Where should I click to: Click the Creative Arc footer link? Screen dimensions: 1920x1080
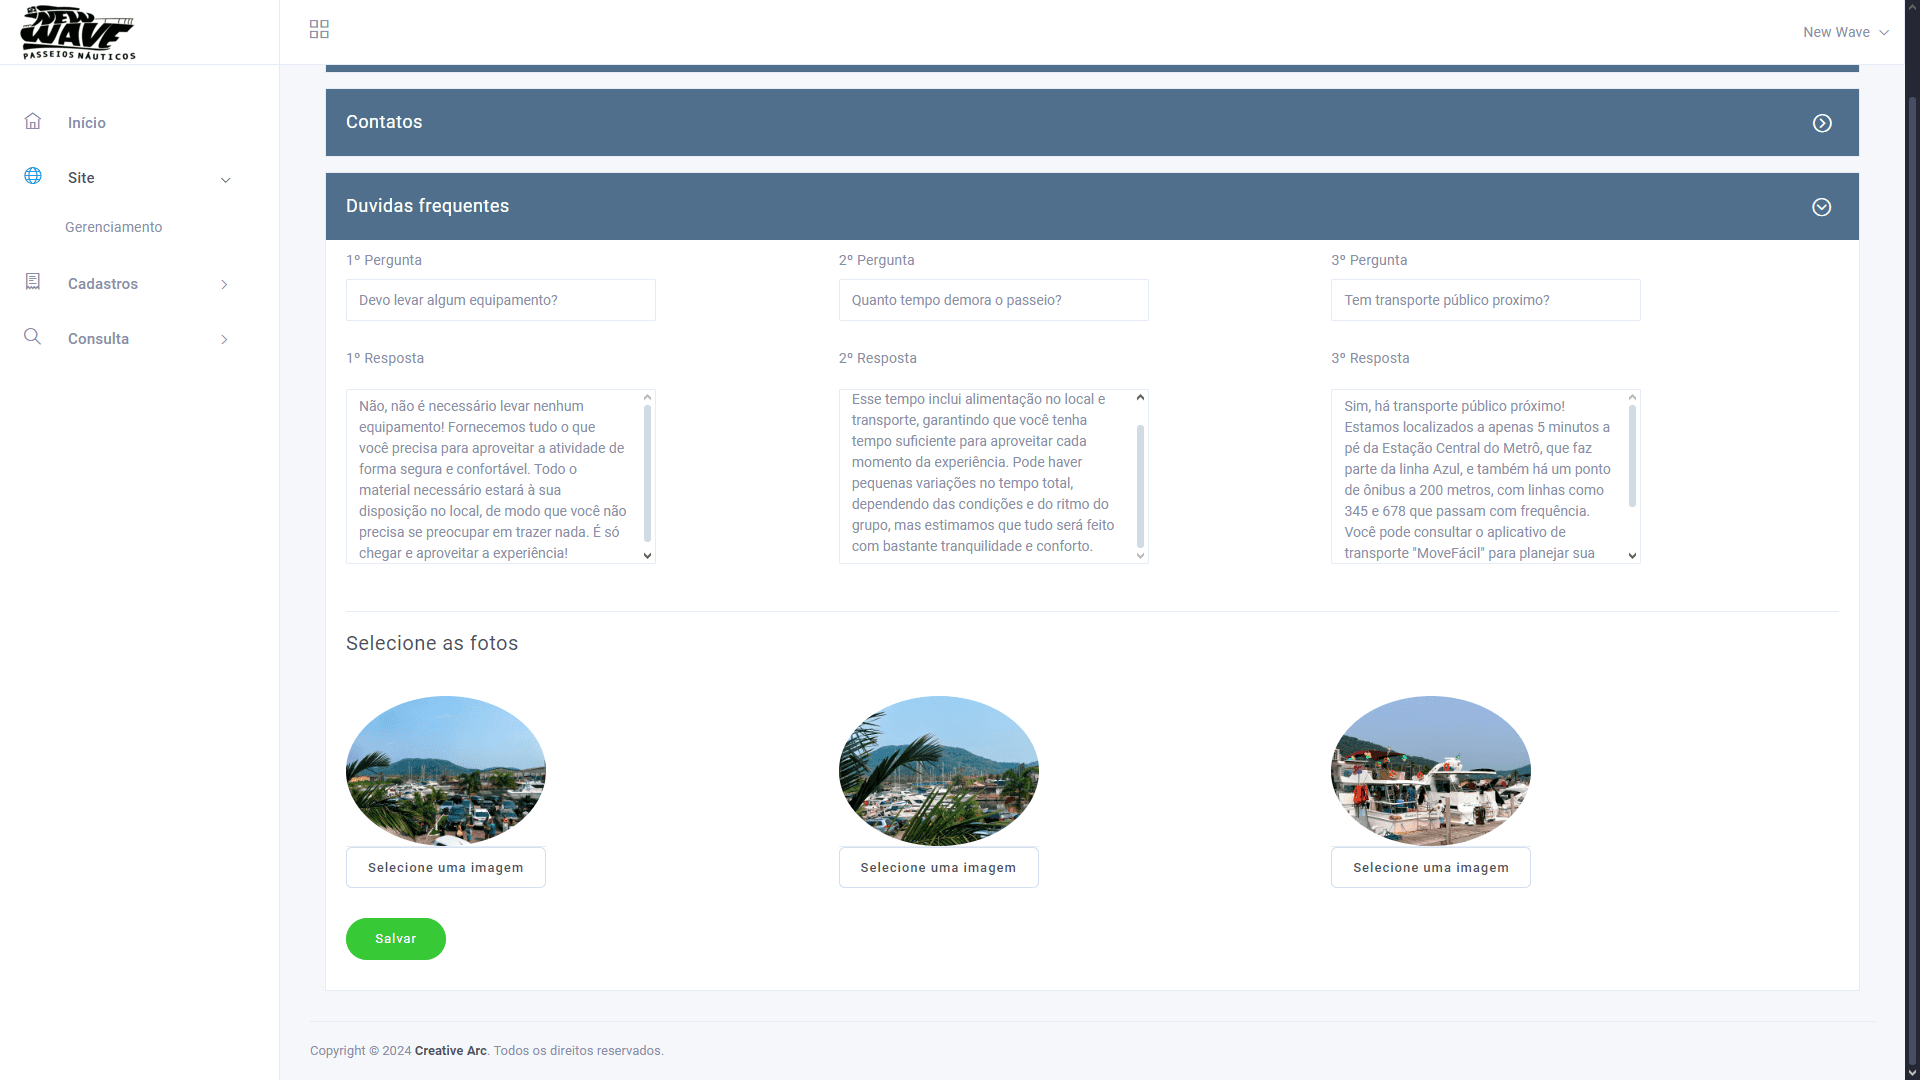451,1051
